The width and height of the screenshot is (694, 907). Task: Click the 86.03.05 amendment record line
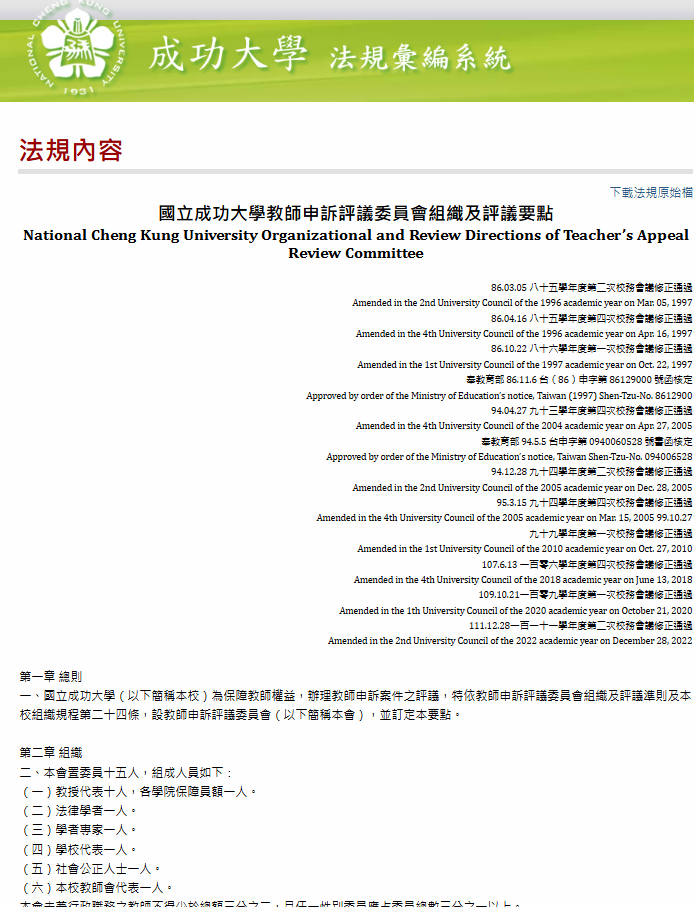591,287
